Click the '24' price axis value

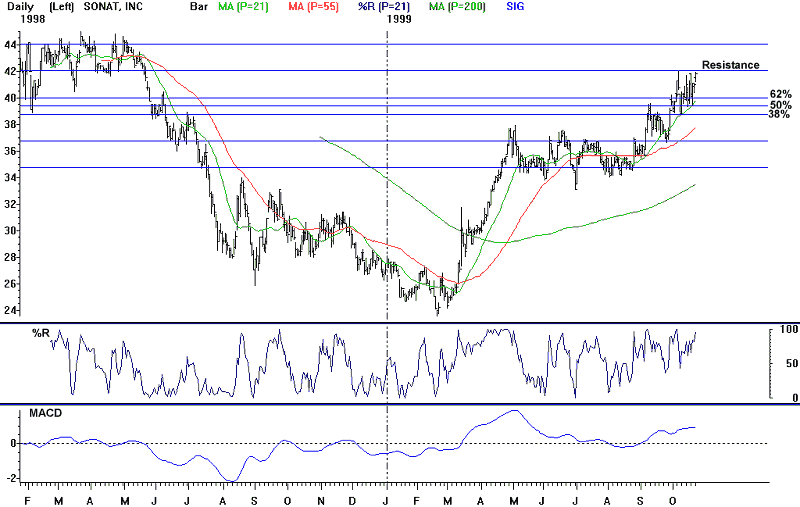pos(10,310)
